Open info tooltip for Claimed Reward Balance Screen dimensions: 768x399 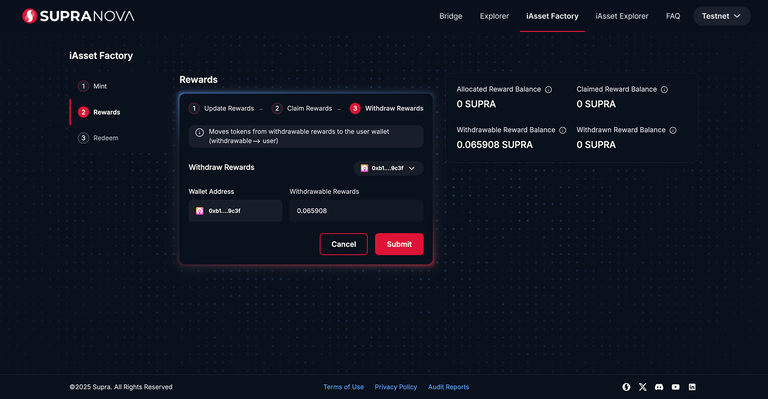pos(664,90)
